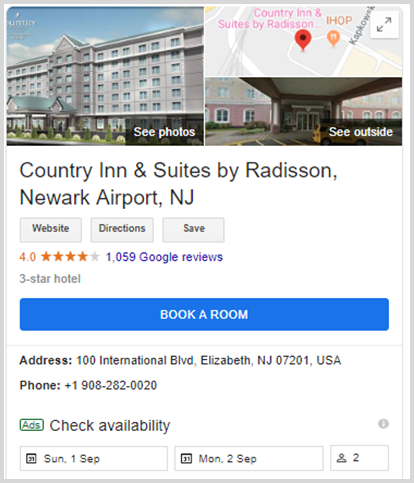The width and height of the screenshot is (414, 483).
Task: Open the 1,059 Google reviews link
Action: (x=164, y=257)
